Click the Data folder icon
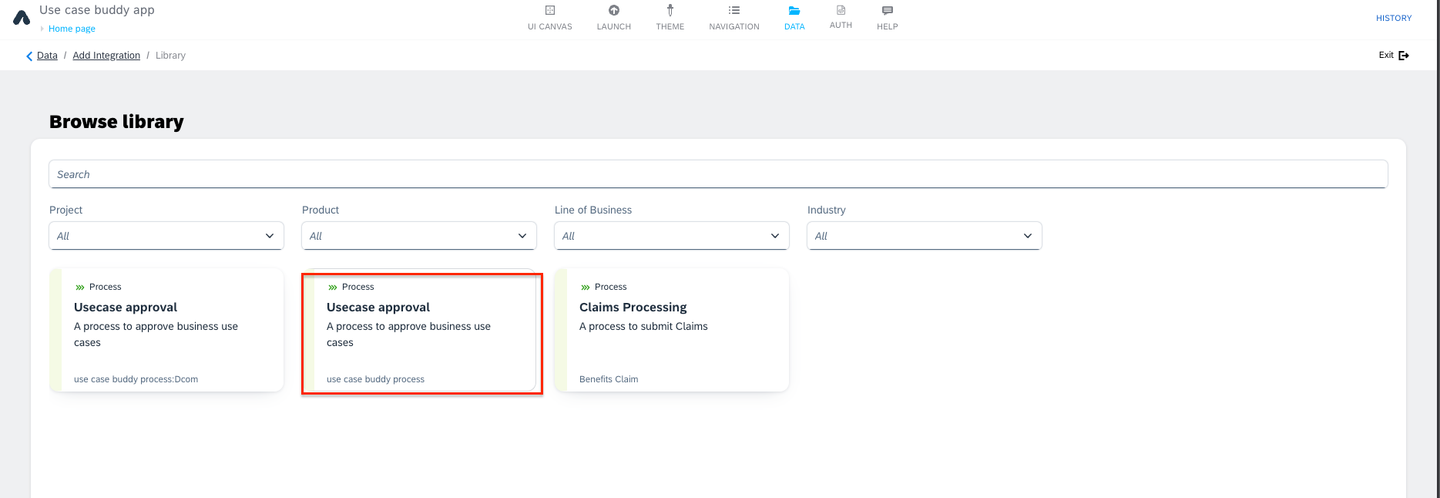 (x=794, y=11)
